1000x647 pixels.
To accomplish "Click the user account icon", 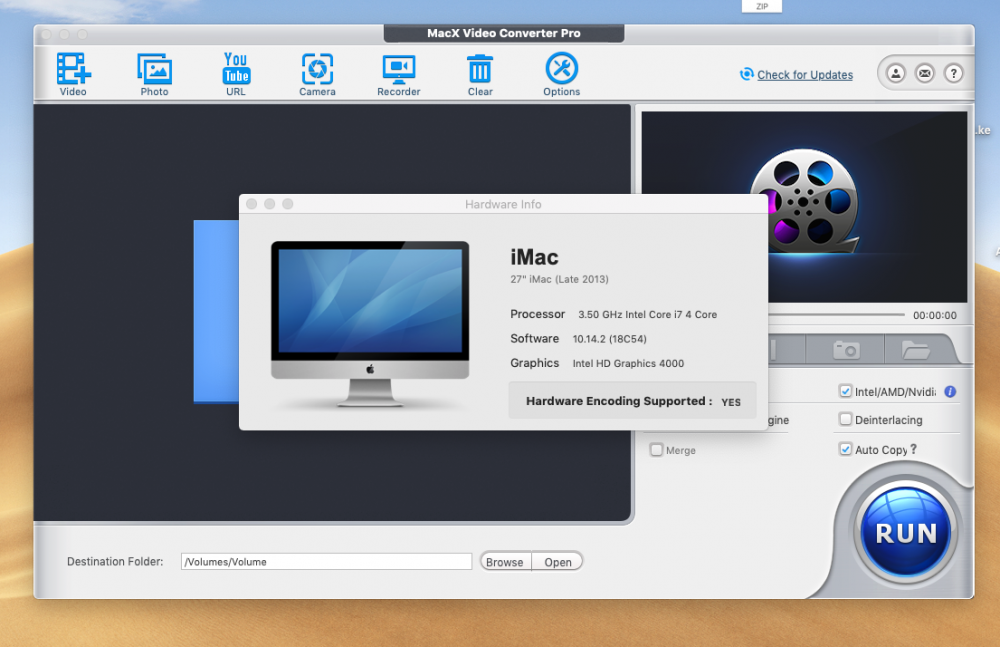I will tap(895, 73).
